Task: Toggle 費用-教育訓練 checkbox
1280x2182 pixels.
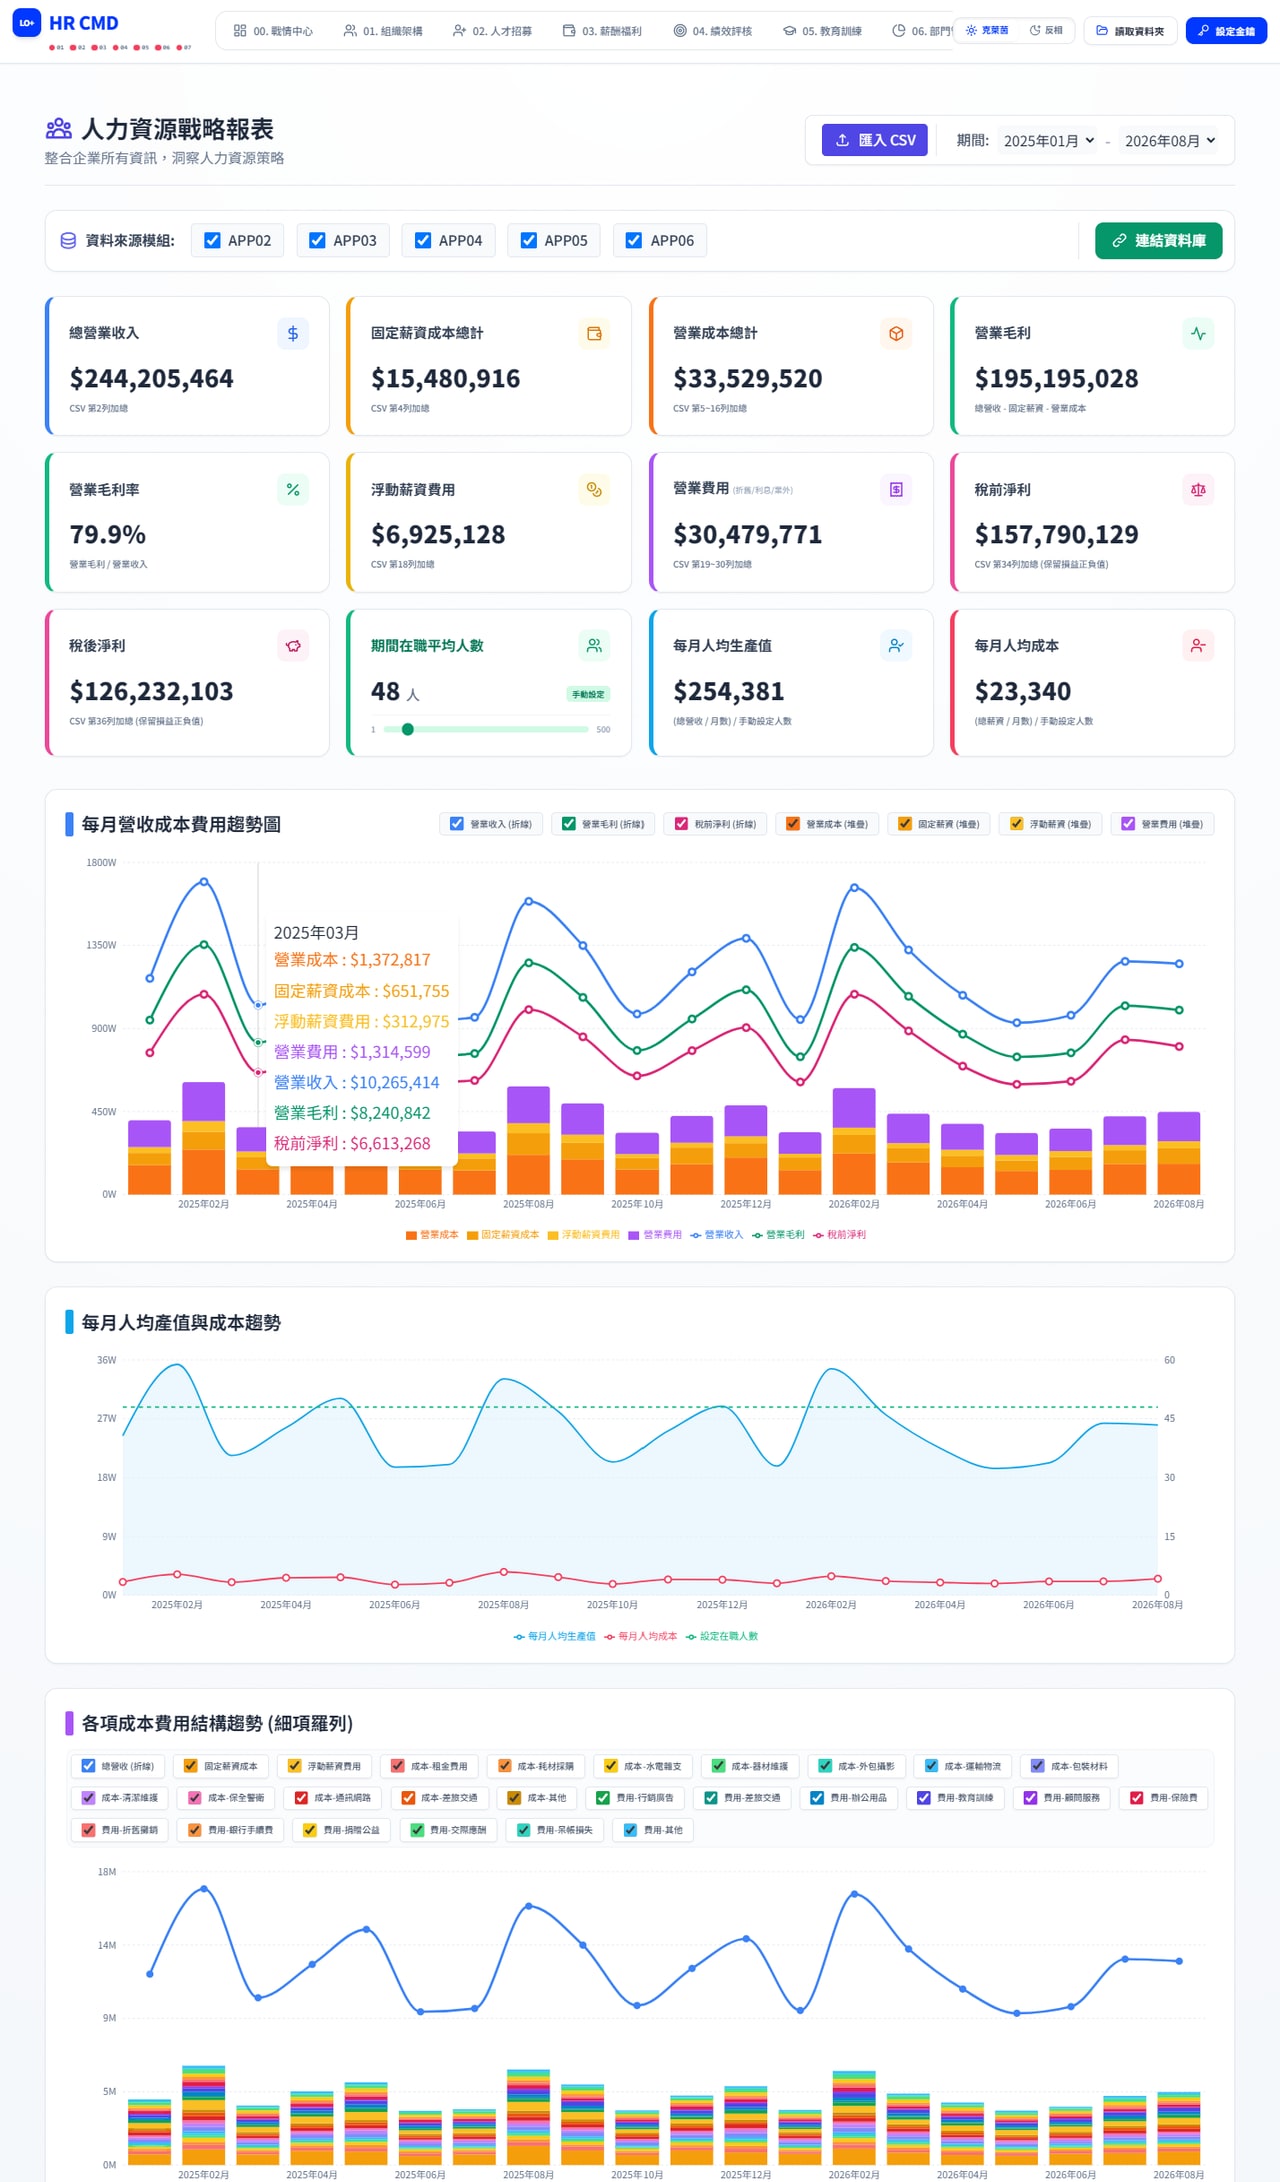Action: click(924, 1798)
